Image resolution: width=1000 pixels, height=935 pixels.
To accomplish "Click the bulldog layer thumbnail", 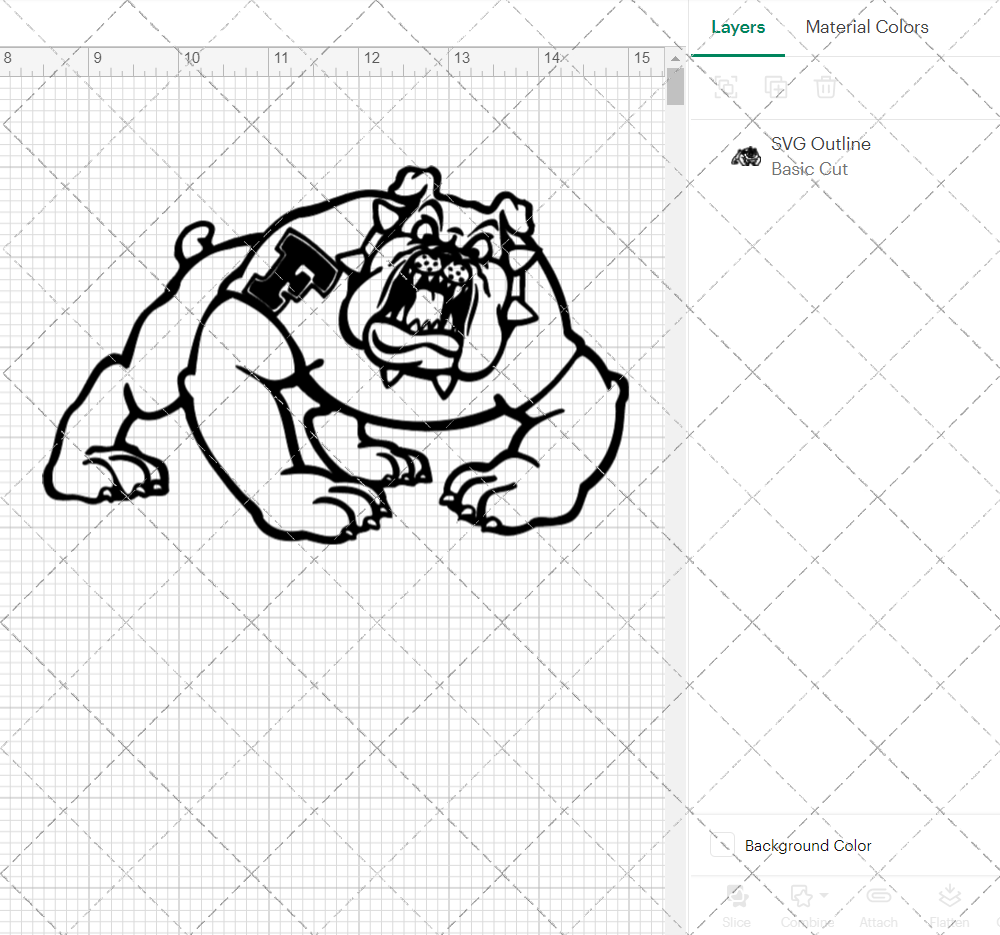I will [x=746, y=156].
